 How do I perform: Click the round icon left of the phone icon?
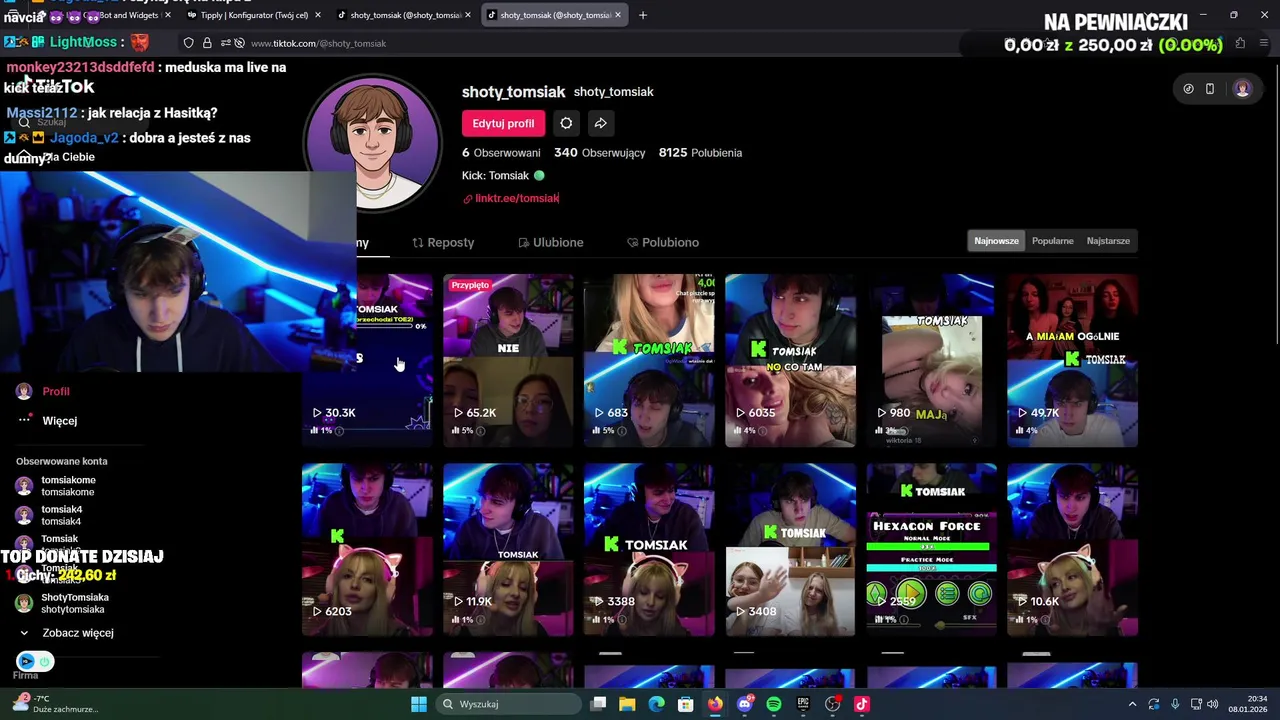pyautogui.click(x=1188, y=88)
